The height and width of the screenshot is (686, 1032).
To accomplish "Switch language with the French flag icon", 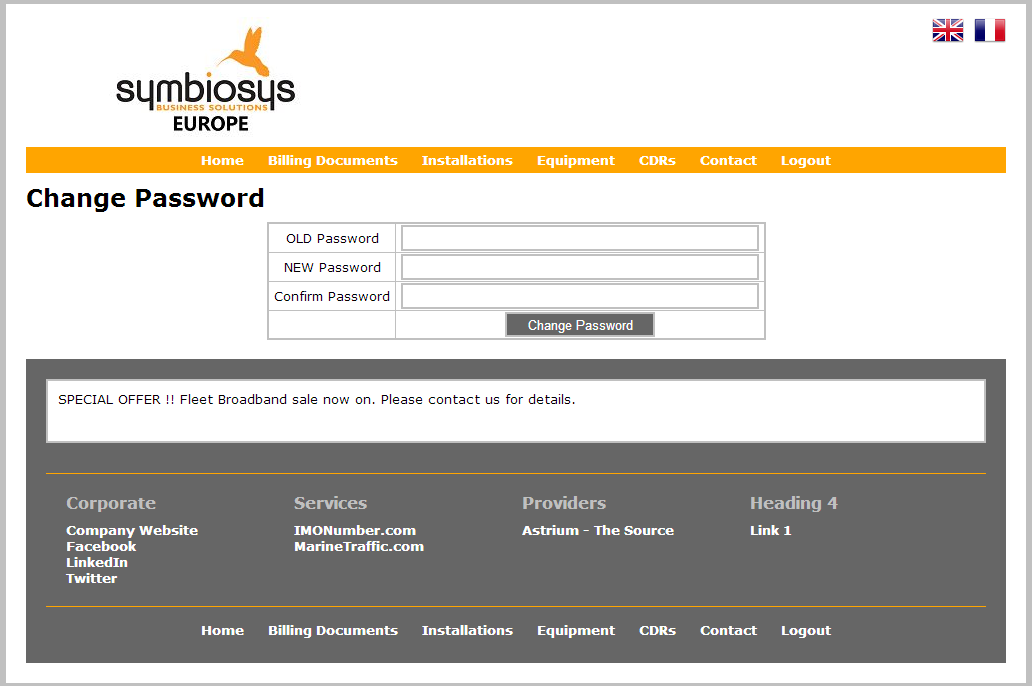I will point(989,31).
